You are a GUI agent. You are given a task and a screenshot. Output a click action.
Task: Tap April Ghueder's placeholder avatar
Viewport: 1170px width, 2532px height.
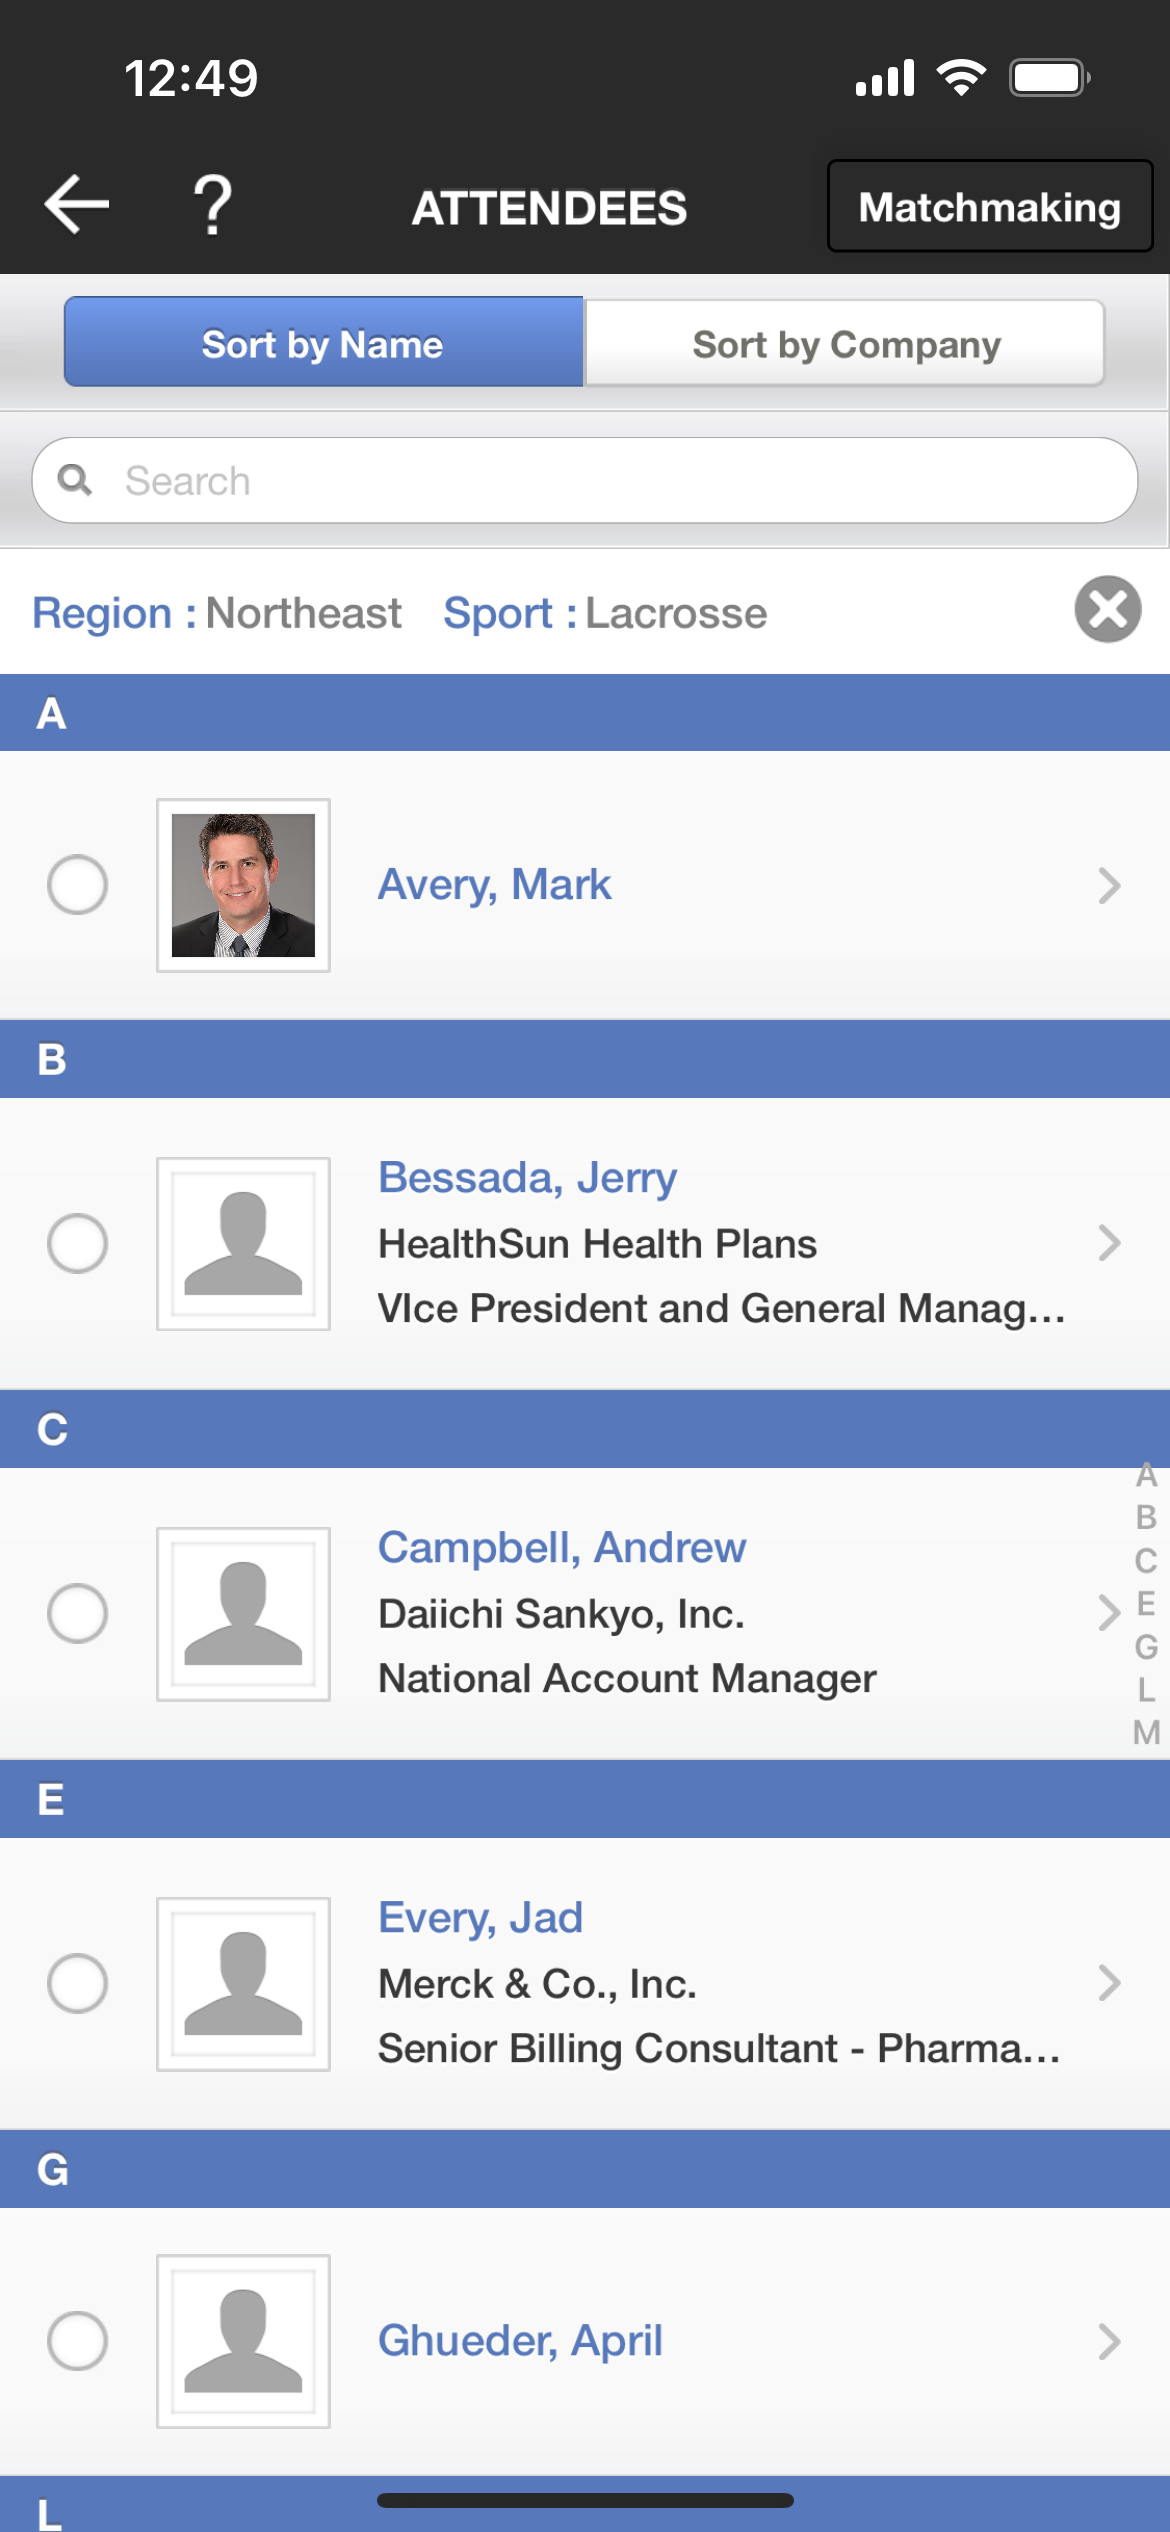pyautogui.click(x=243, y=2341)
